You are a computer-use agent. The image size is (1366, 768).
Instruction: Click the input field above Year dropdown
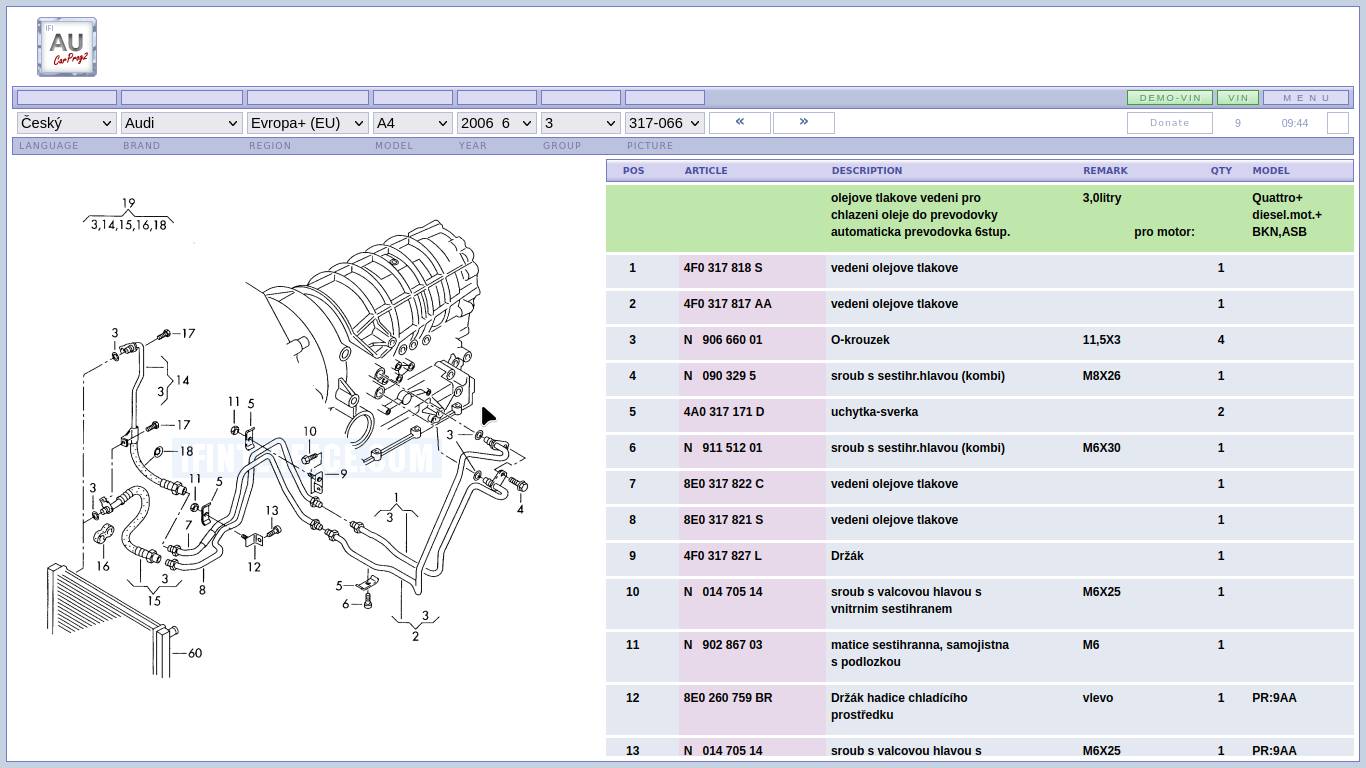coord(496,98)
